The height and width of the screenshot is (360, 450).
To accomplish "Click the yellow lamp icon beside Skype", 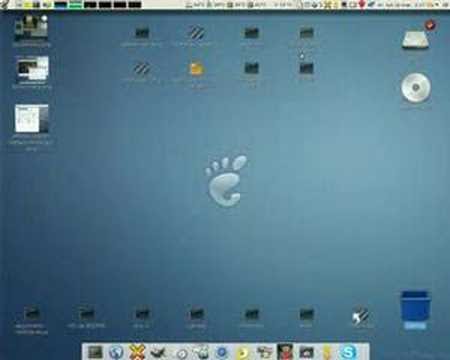I will [x=328, y=352].
